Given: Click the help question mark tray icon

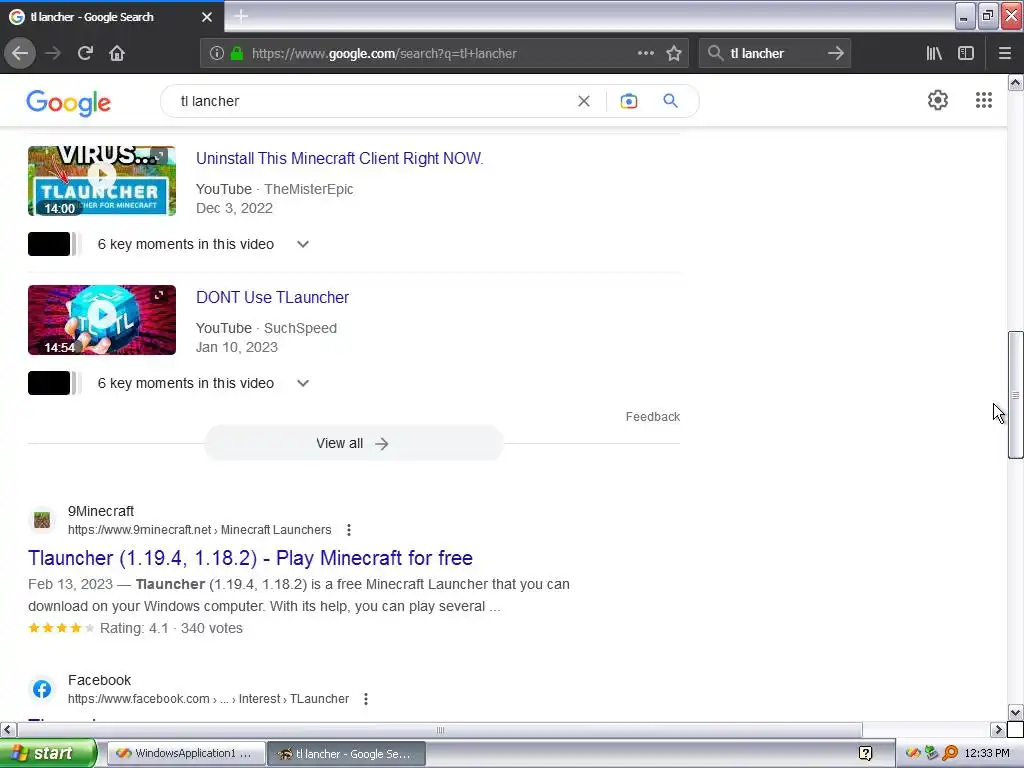Looking at the screenshot, I should click(x=866, y=754).
